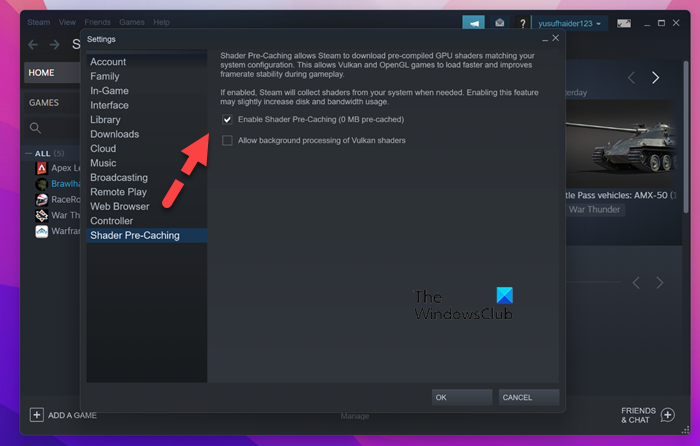Open the Steam inbox envelope icon

[500, 23]
